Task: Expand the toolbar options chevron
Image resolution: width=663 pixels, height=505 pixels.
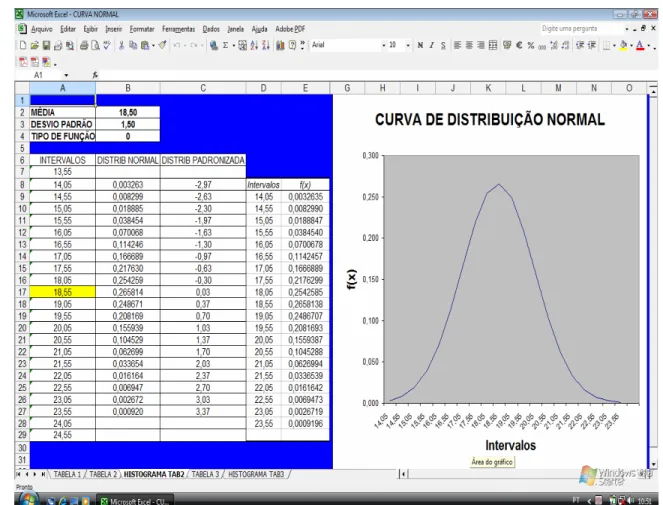Action: 302,45
